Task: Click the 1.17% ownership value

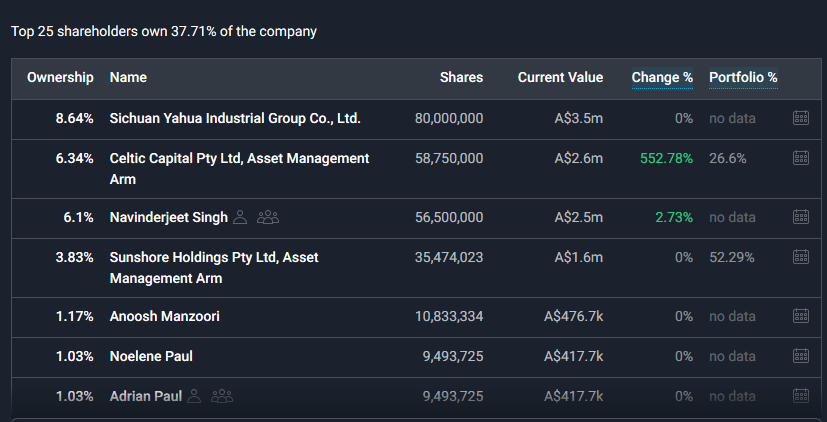Action: (74, 316)
